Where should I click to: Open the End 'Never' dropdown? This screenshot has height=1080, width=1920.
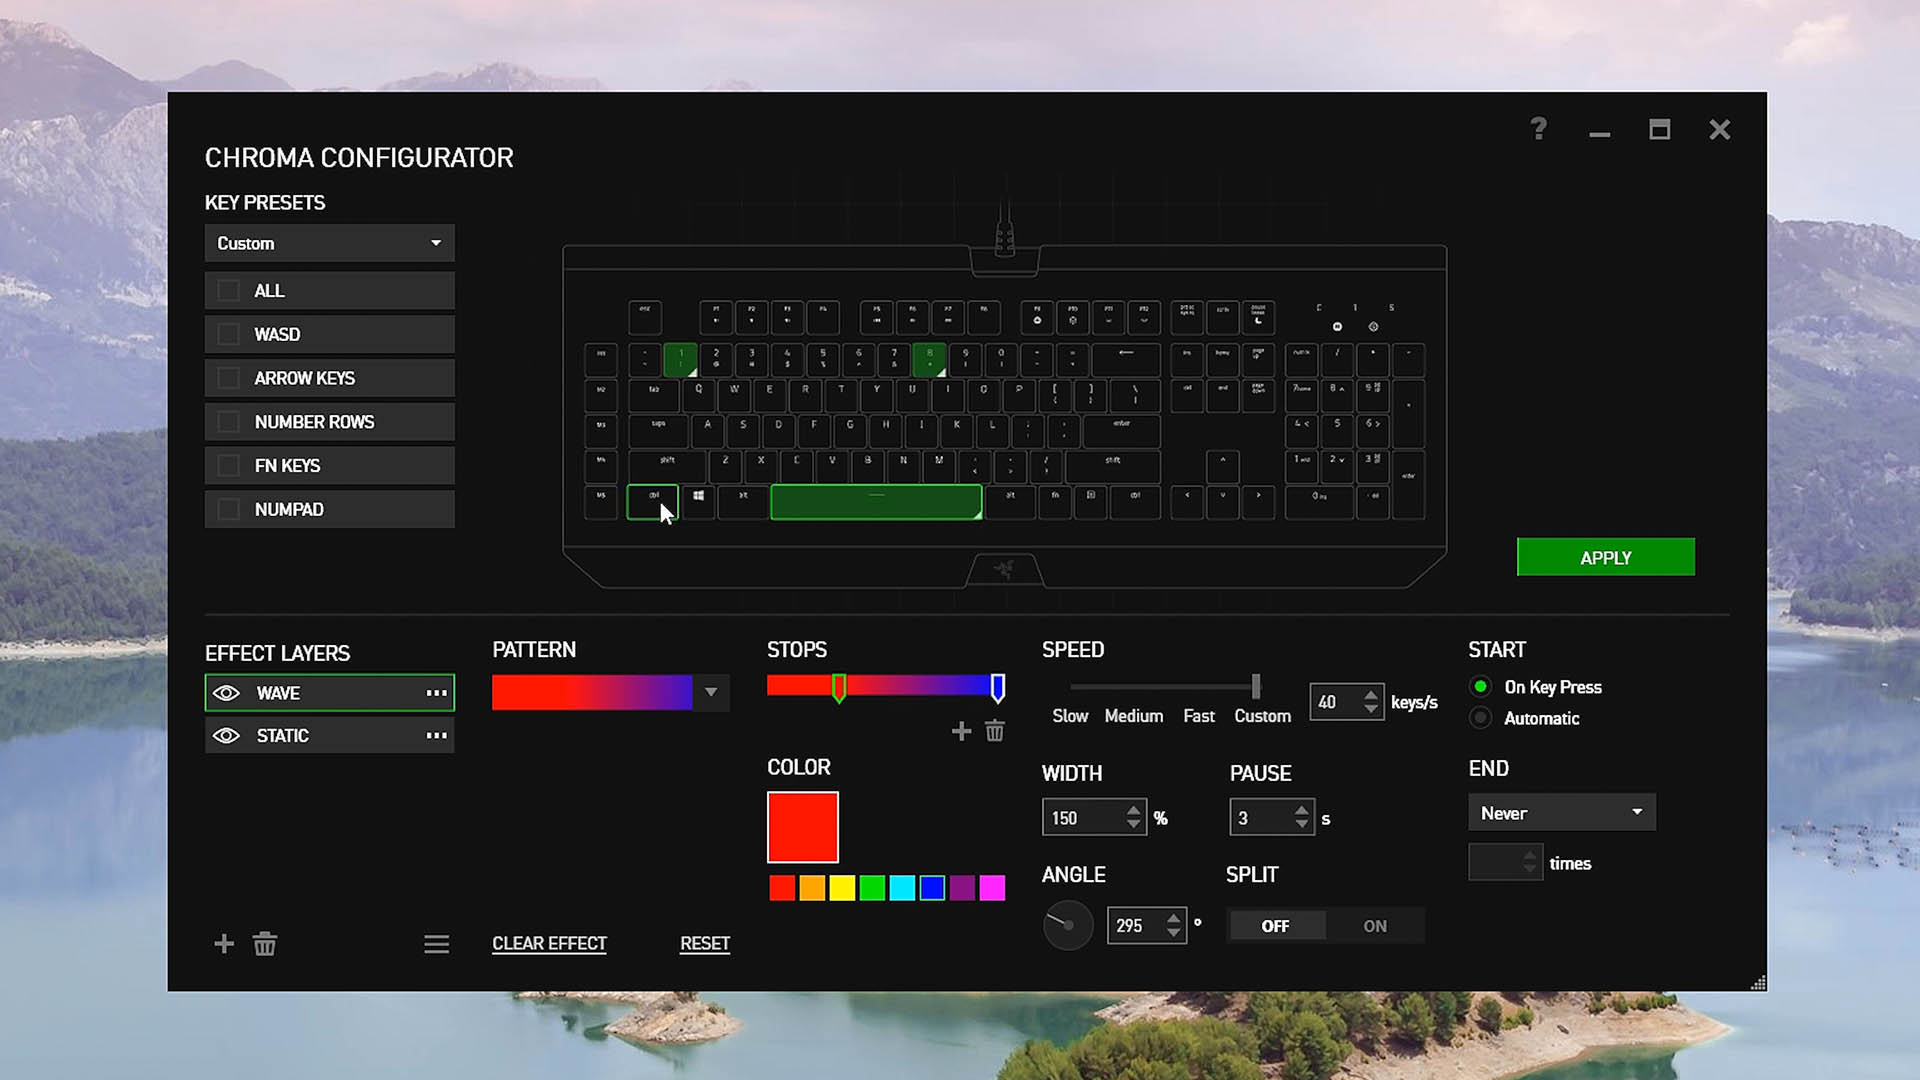tap(1561, 813)
